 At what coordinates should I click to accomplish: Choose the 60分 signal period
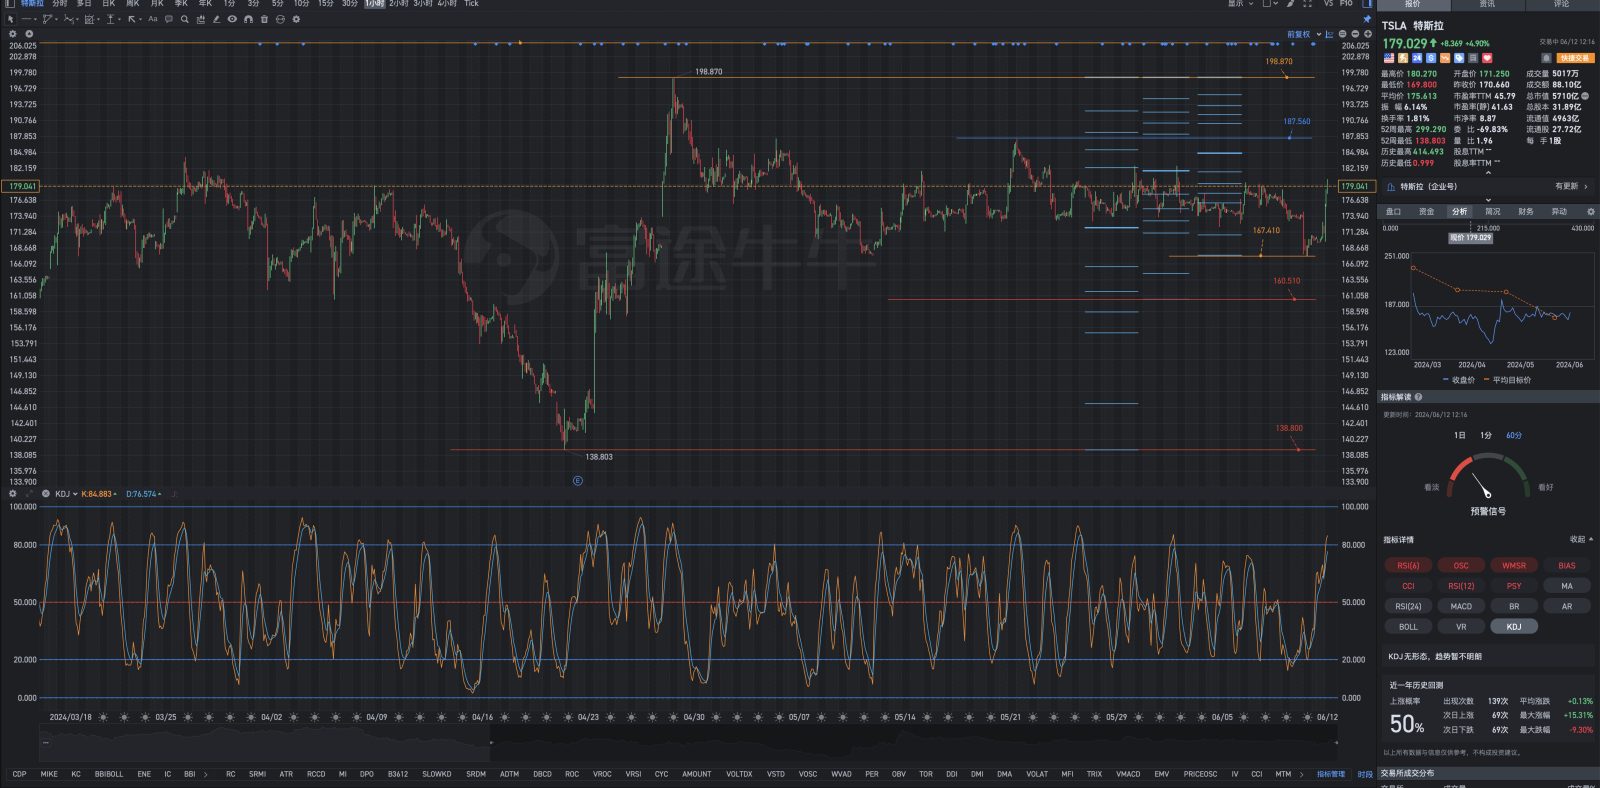tap(1514, 436)
